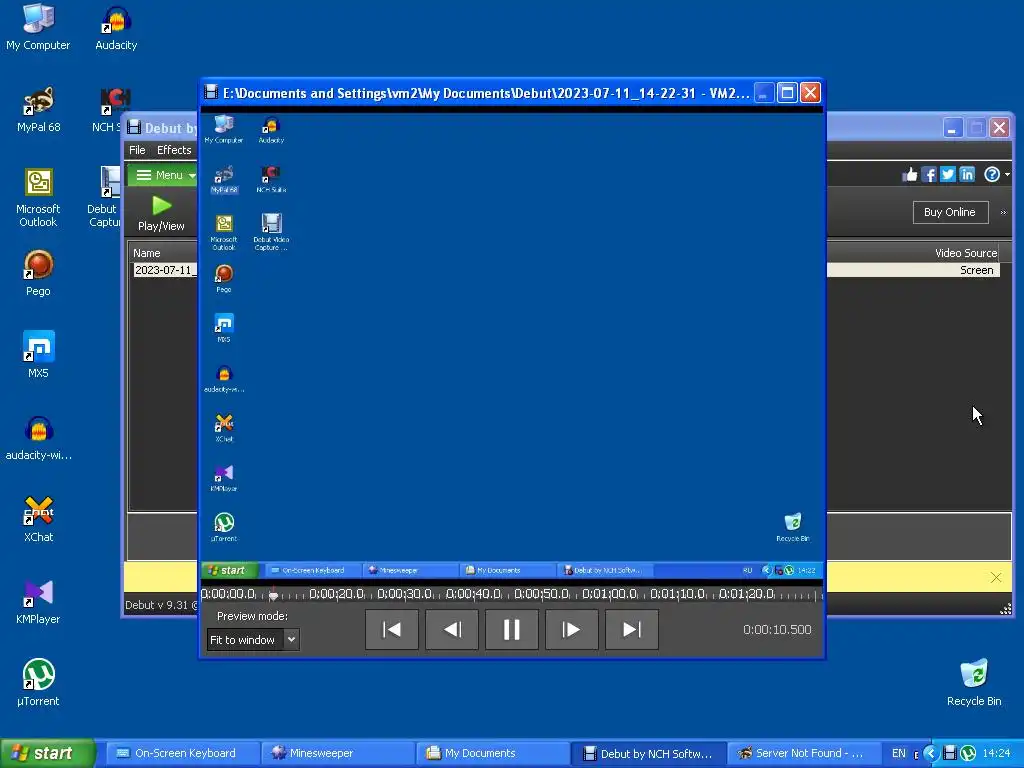Open Debut help question-mark icon
Screen dimensions: 1024x768
[x=991, y=174]
